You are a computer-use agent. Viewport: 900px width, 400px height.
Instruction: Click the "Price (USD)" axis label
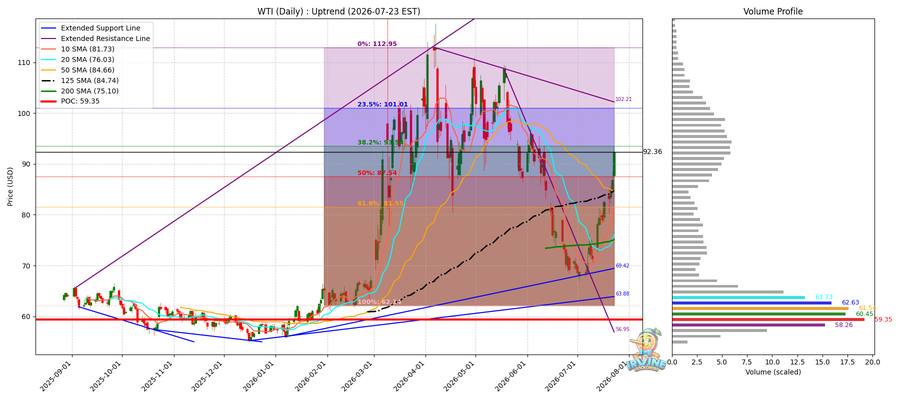click(11, 186)
